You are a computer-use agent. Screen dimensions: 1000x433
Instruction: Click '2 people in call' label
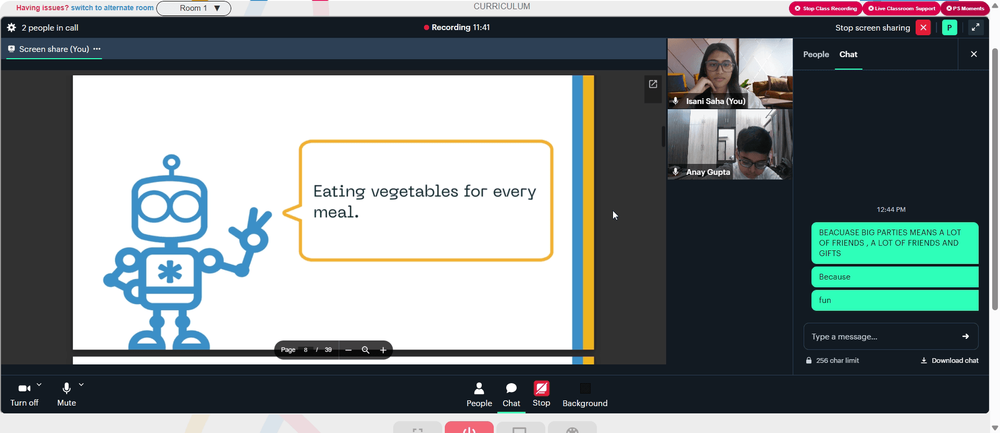[50, 28]
